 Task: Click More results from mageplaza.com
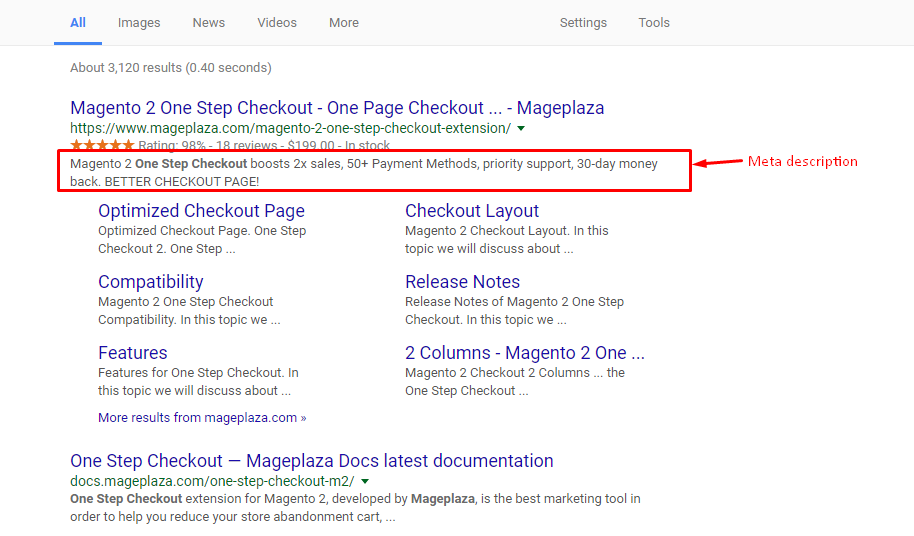click(x=202, y=418)
